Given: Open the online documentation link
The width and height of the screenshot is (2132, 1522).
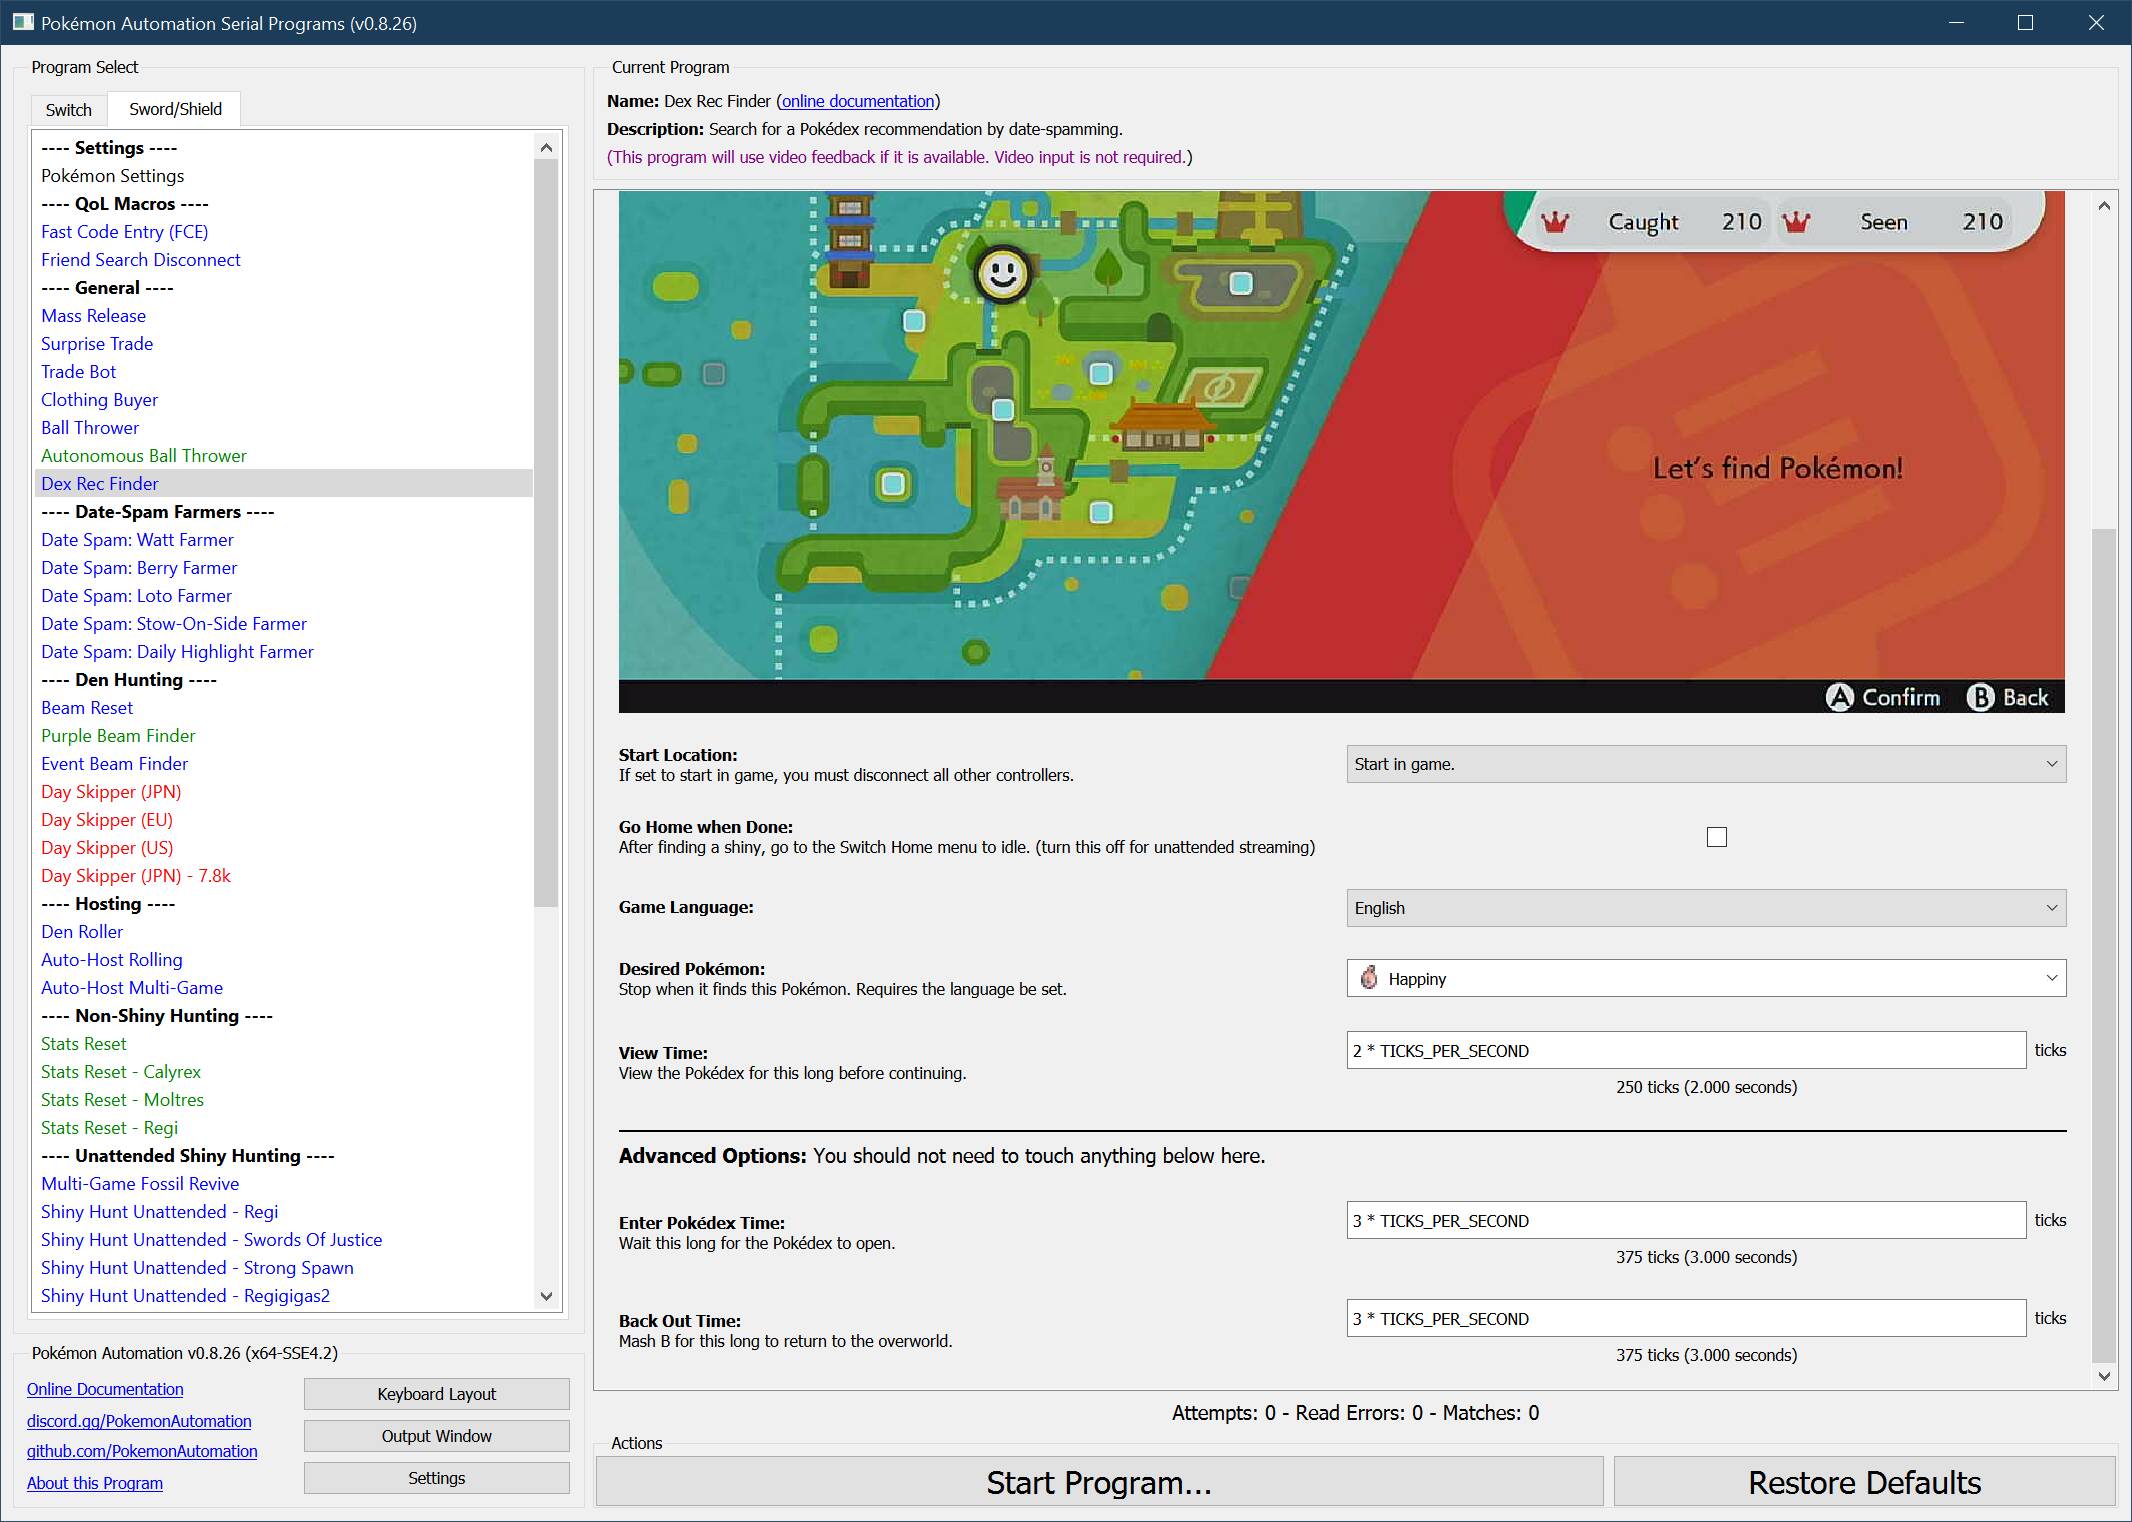Looking at the screenshot, I should point(857,101).
